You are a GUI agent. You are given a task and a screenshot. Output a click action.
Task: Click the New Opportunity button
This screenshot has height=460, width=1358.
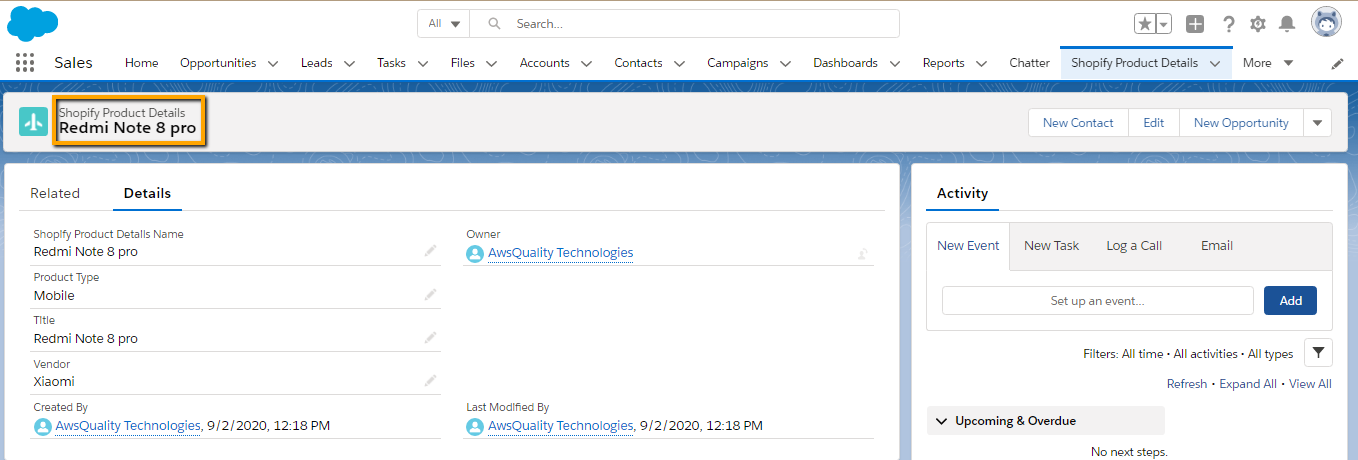pos(1241,122)
